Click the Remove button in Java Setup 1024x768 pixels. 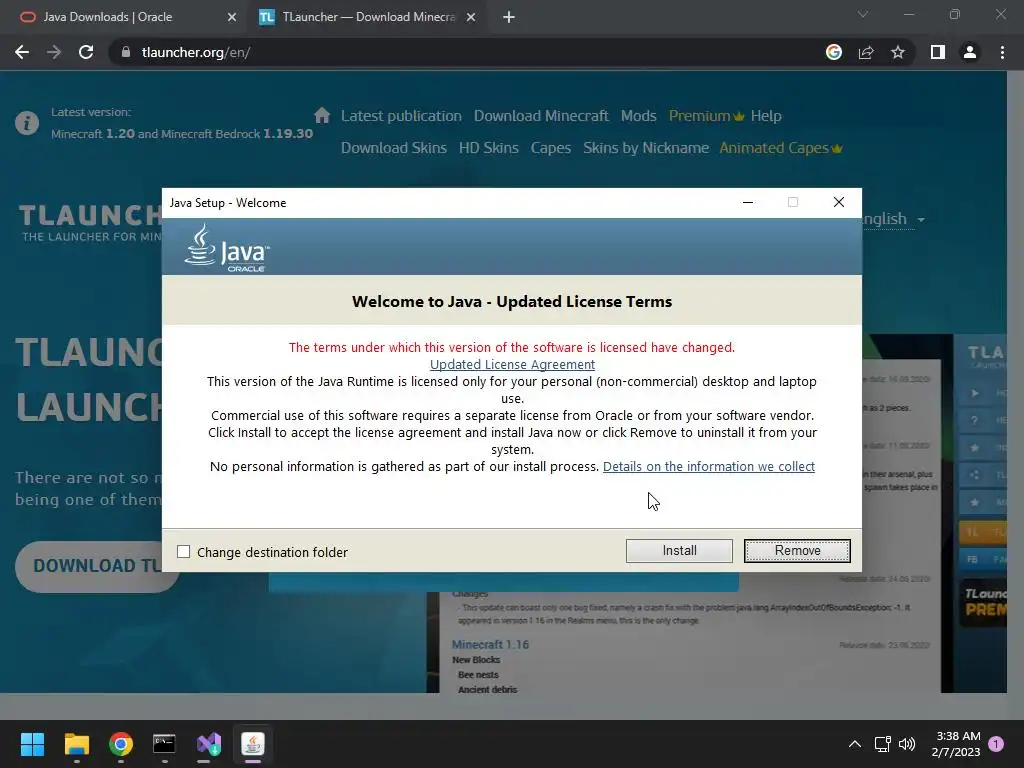point(797,551)
